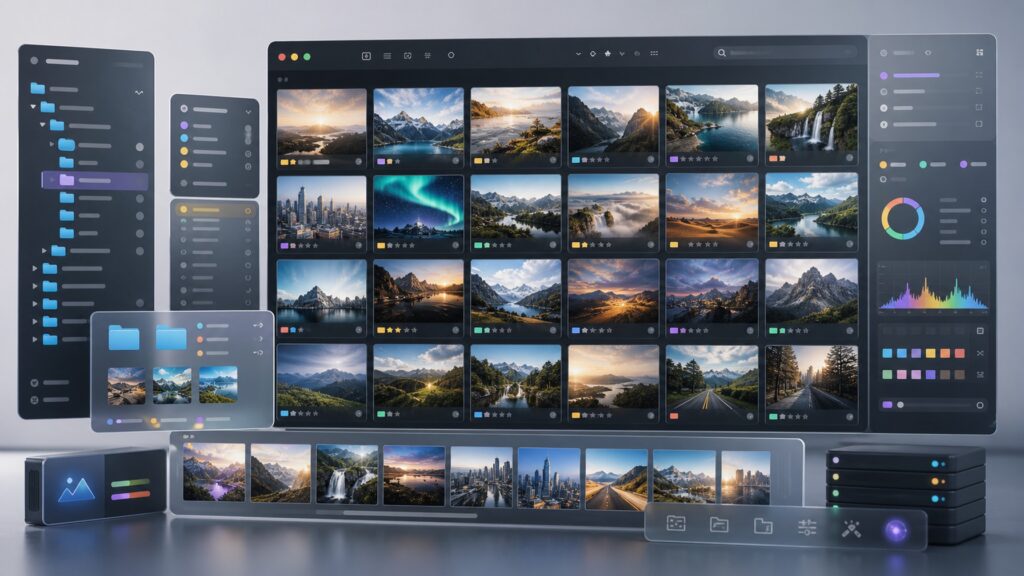The width and height of the screenshot is (1024, 576).
Task: Toggle the eye visibility icon atop the right panel
Action: 928,53
